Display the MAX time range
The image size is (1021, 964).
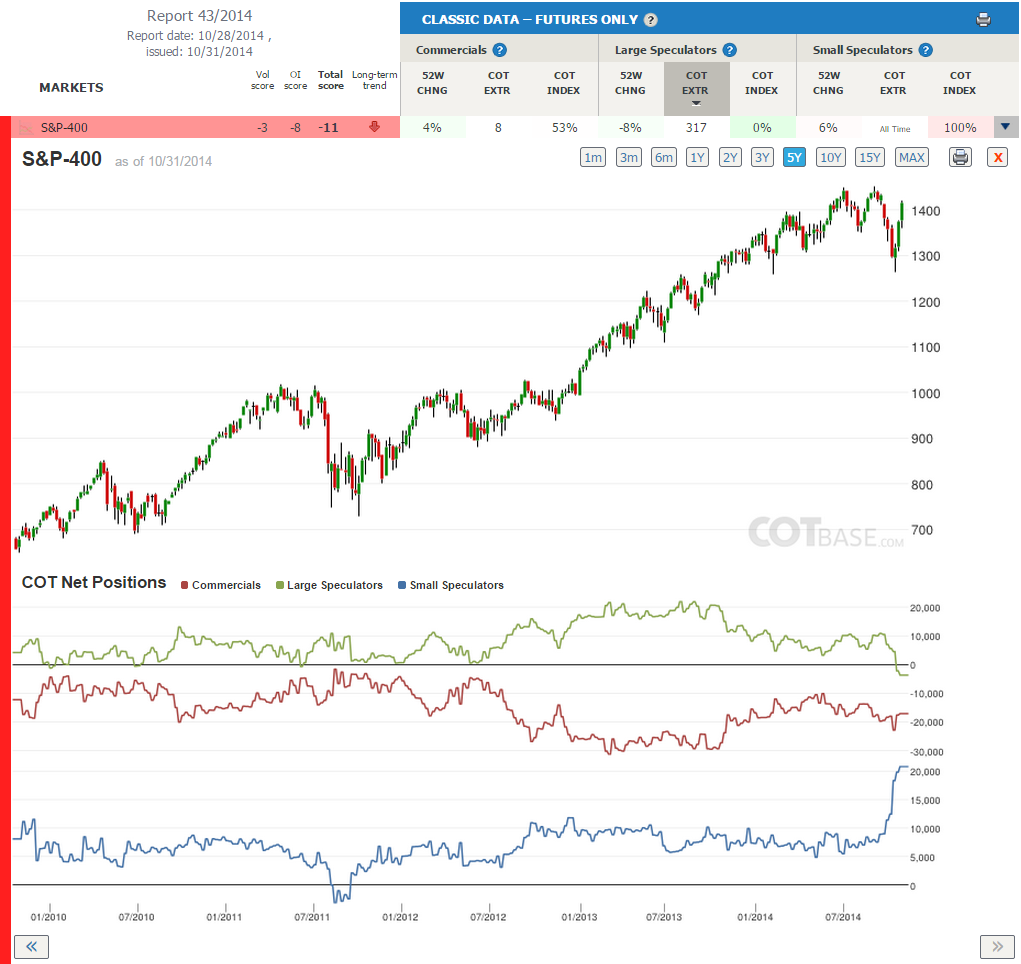click(x=912, y=158)
